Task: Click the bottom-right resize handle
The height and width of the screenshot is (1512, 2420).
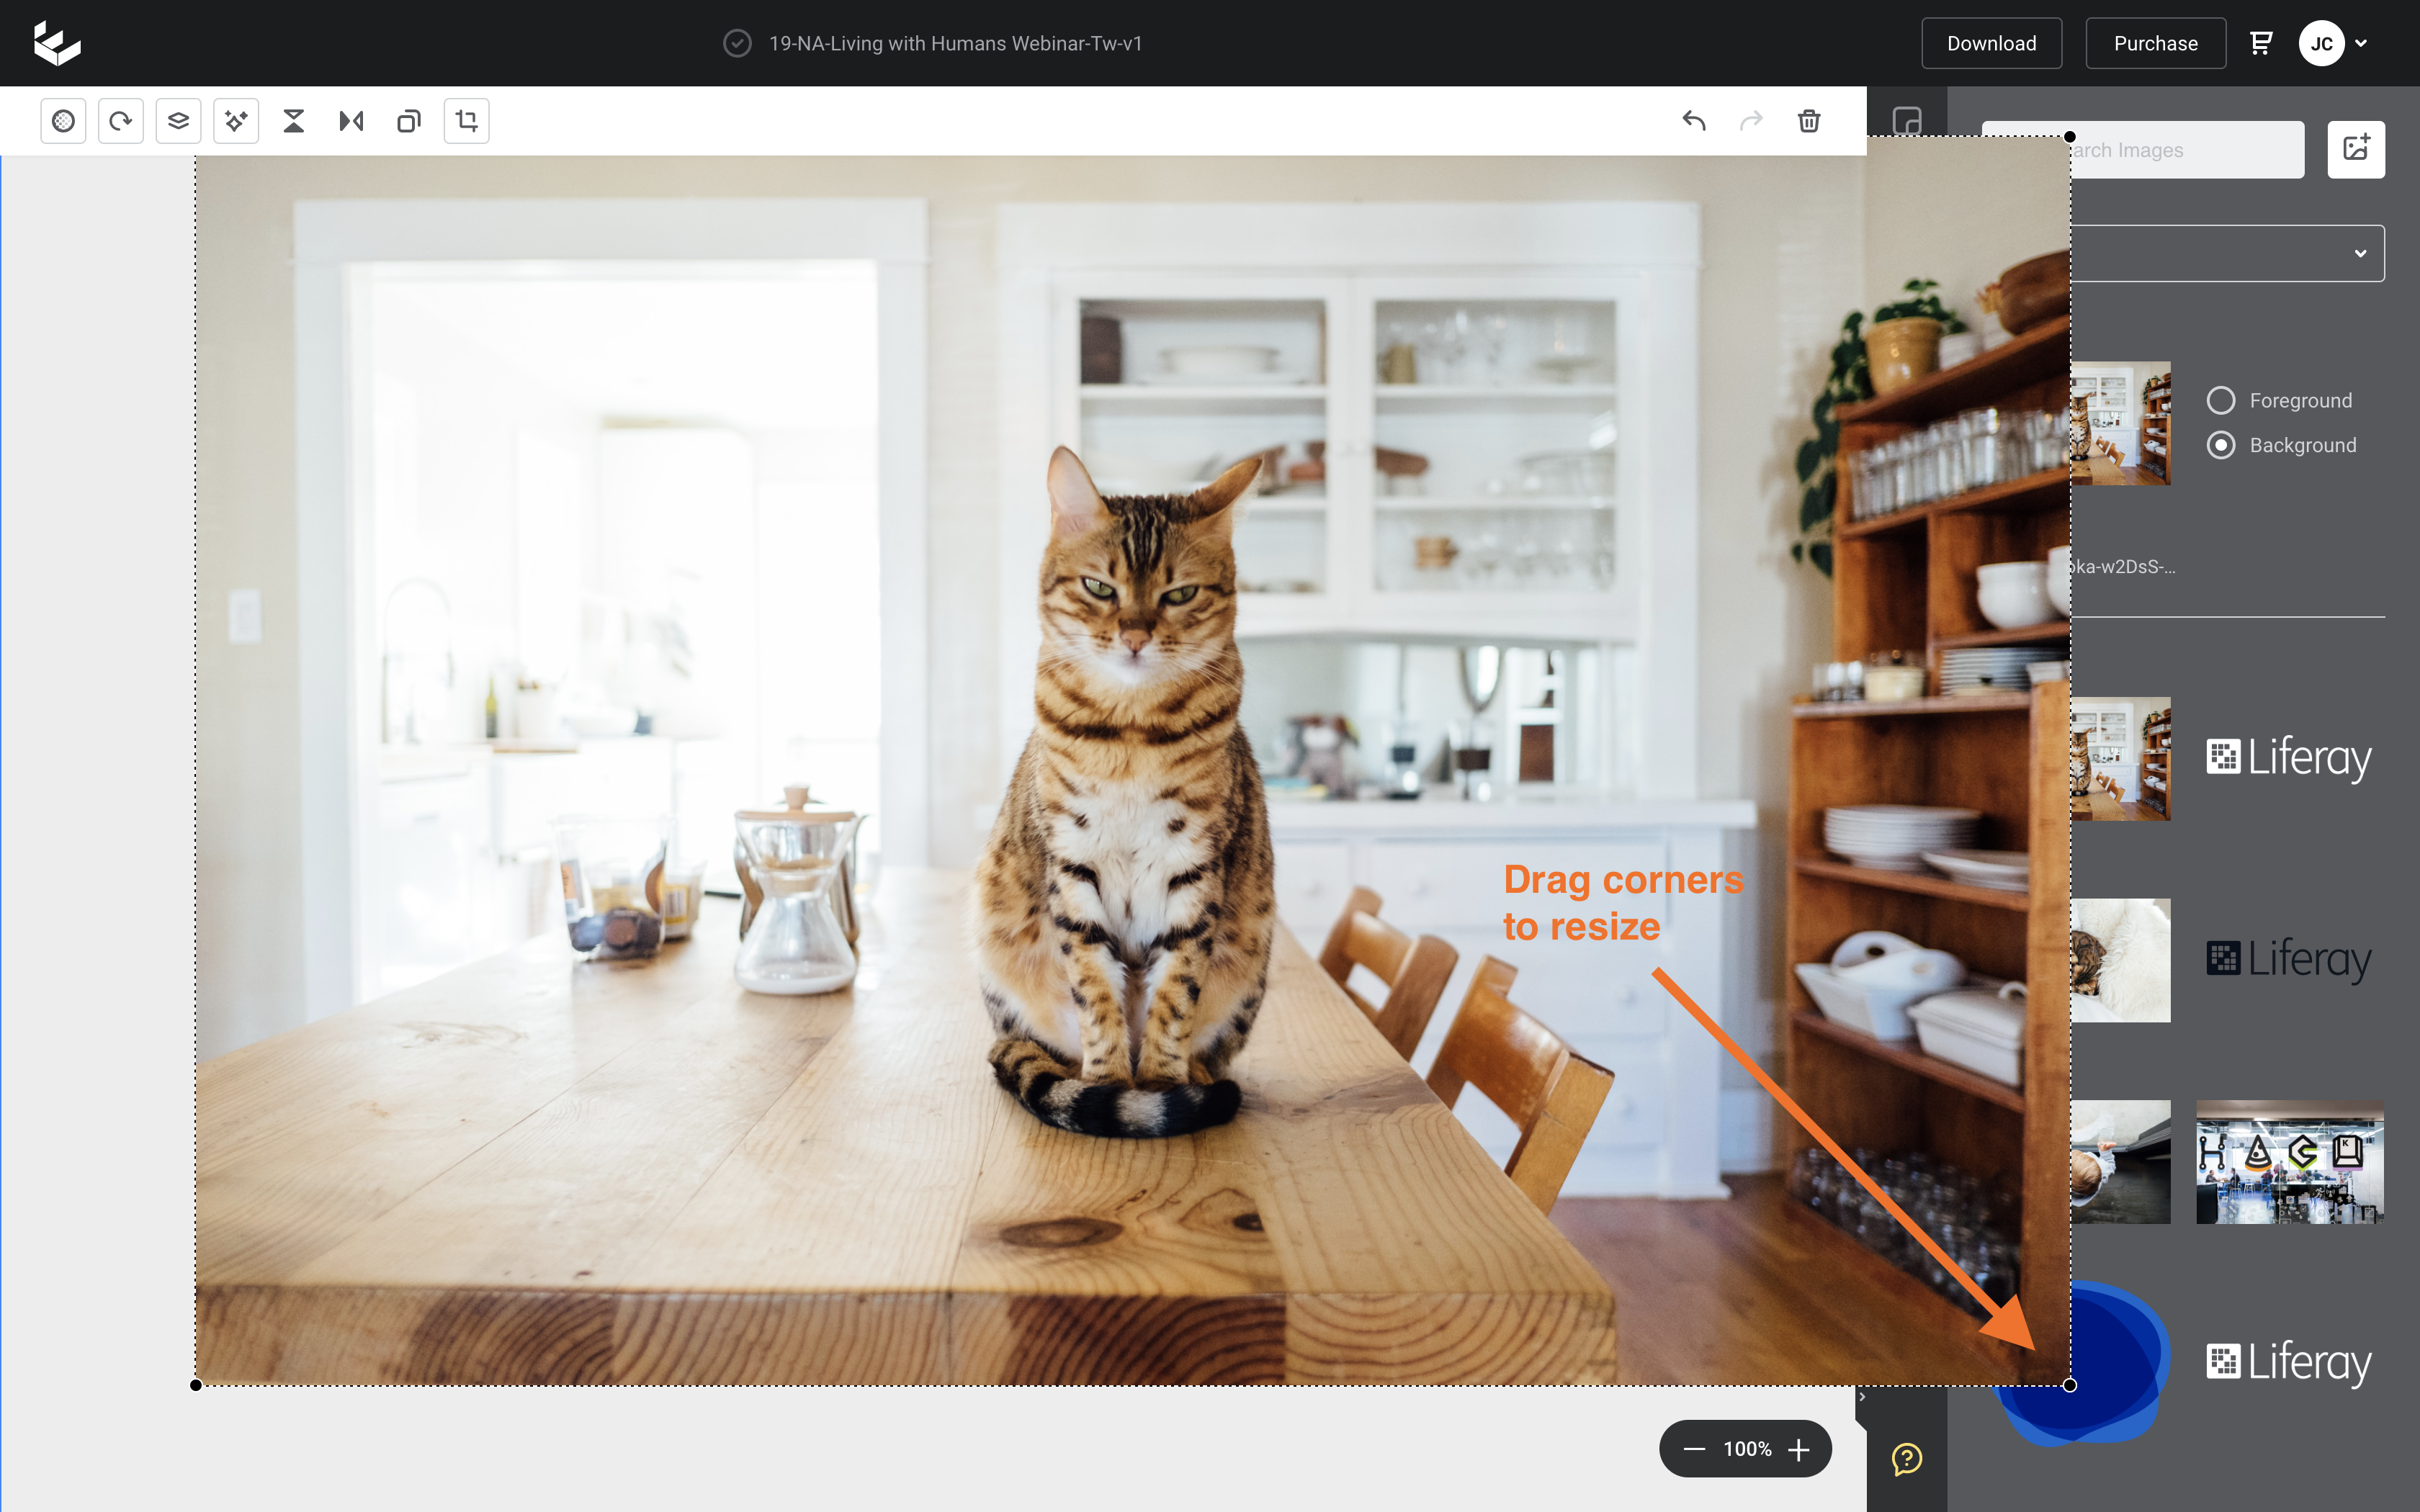Action: [x=2070, y=1385]
